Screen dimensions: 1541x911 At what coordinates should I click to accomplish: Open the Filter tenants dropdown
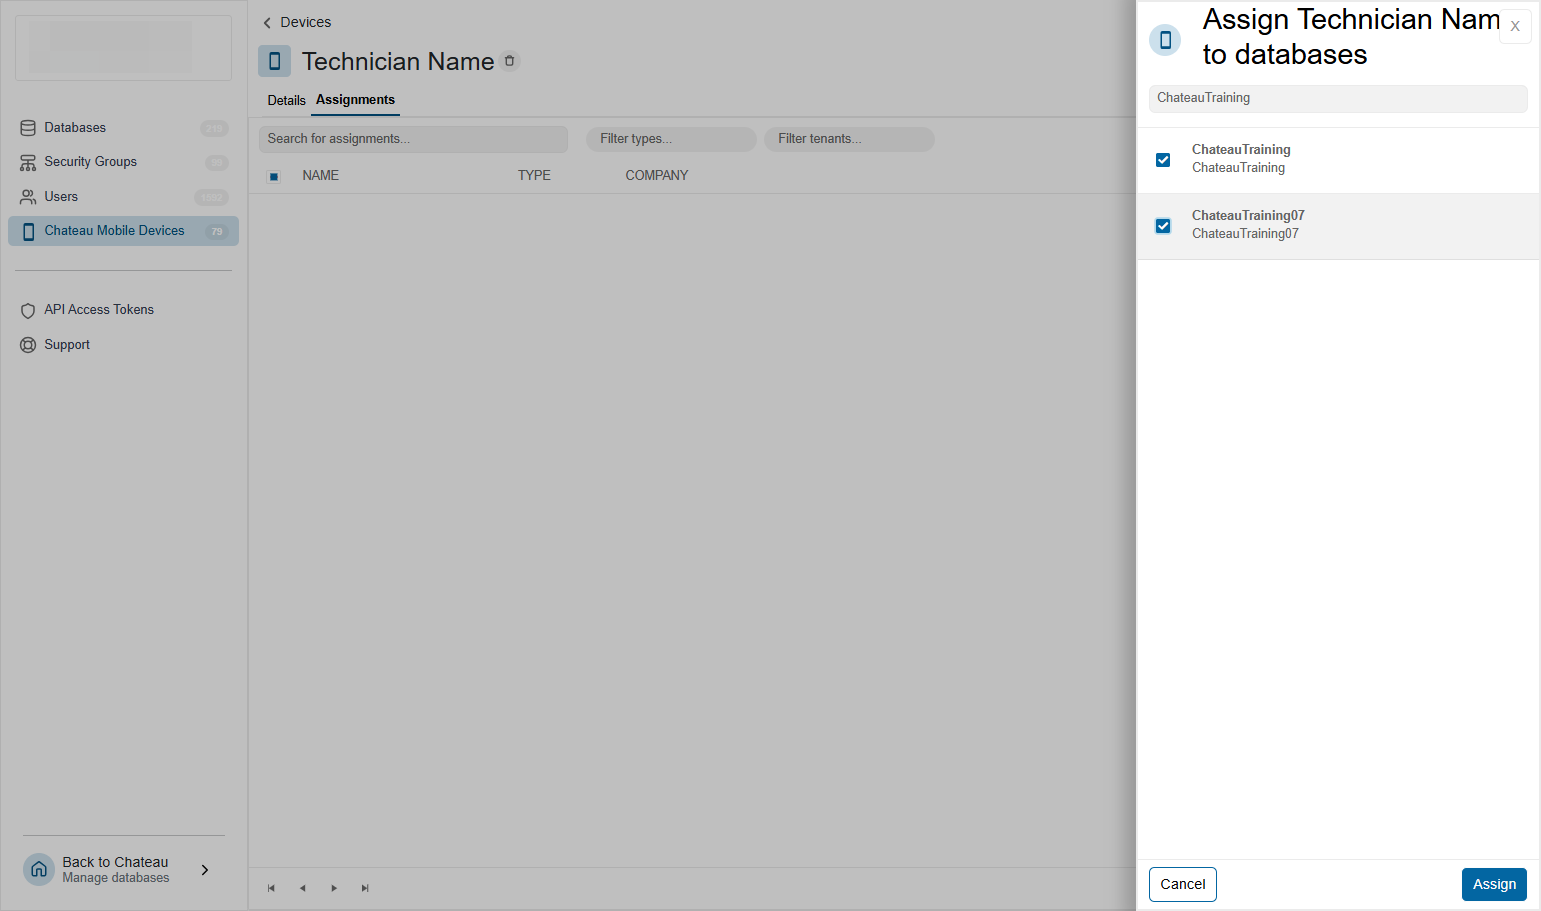(849, 139)
